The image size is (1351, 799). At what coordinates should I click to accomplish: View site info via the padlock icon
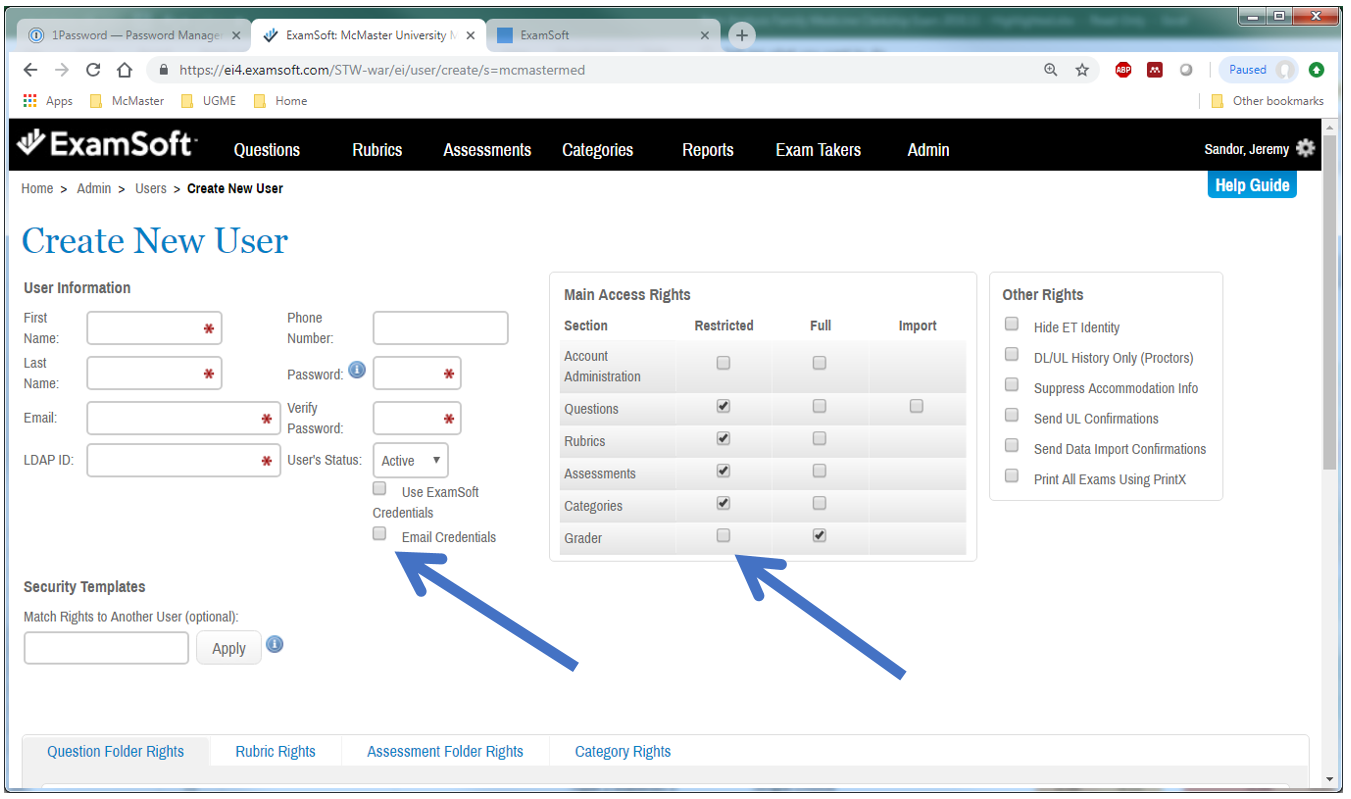[x=164, y=70]
